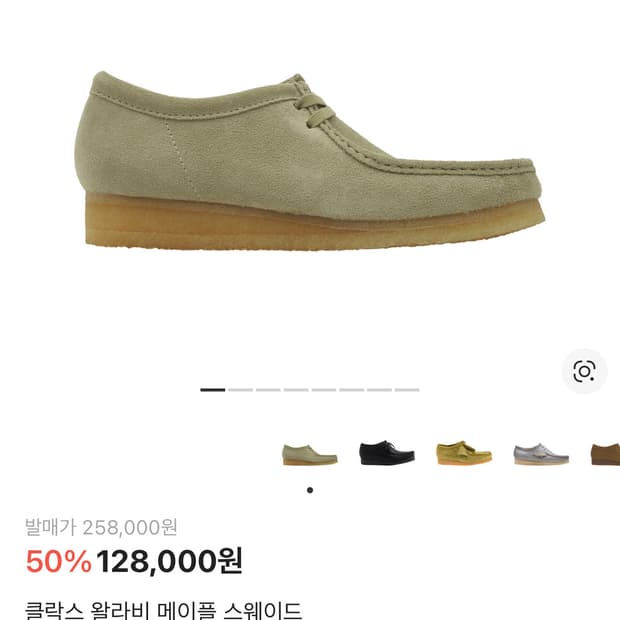This screenshot has width=620, height=620.
Task: Jump to the sixth image indicator
Action: click(352, 390)
